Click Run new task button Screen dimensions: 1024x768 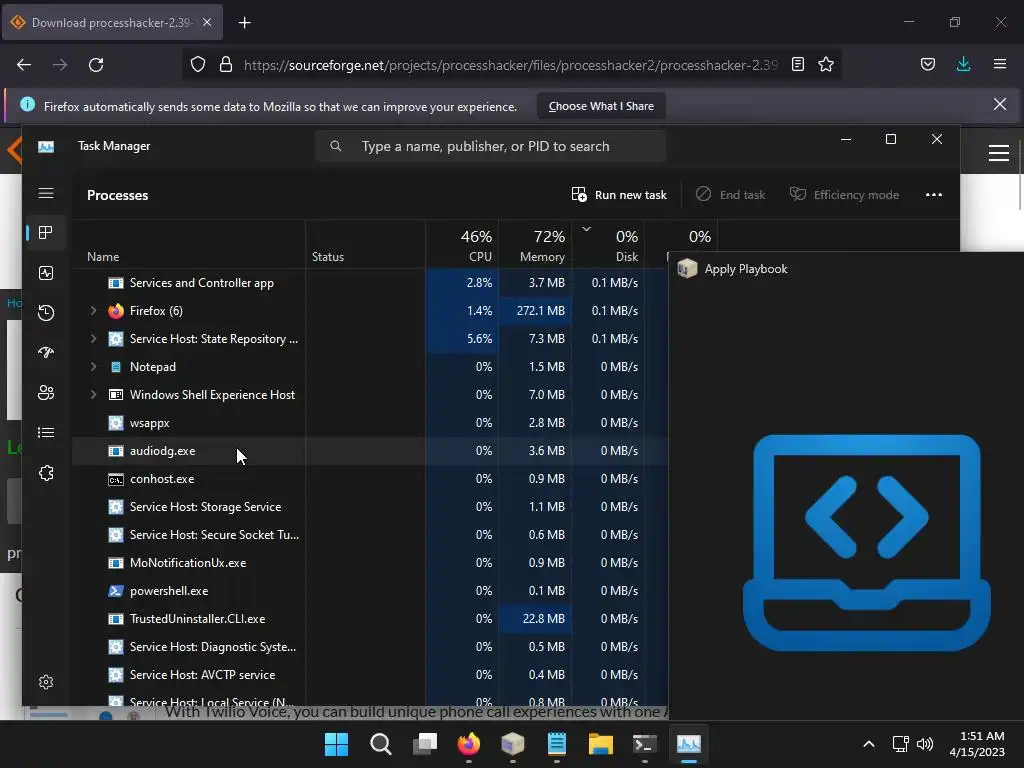click(x=618, y=195)
